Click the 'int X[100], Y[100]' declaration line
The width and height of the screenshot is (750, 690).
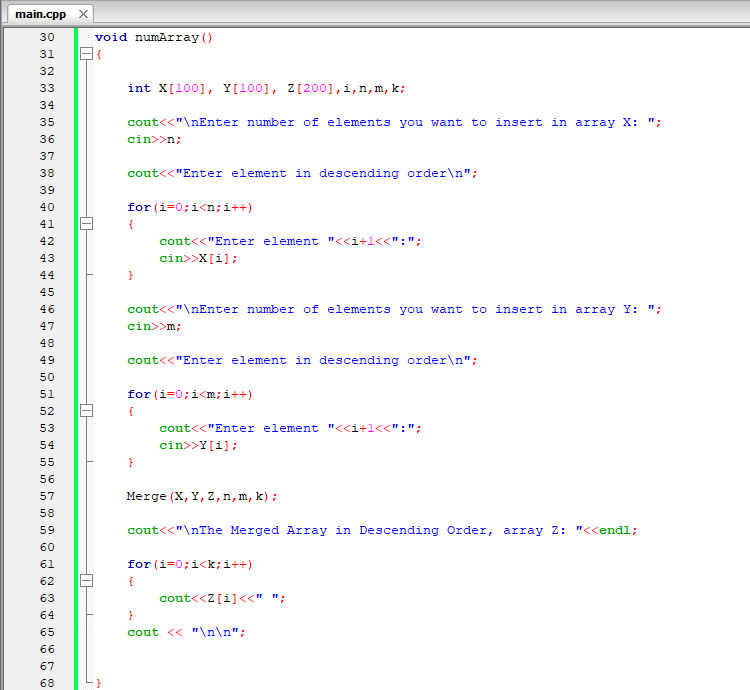click(266, 88)
